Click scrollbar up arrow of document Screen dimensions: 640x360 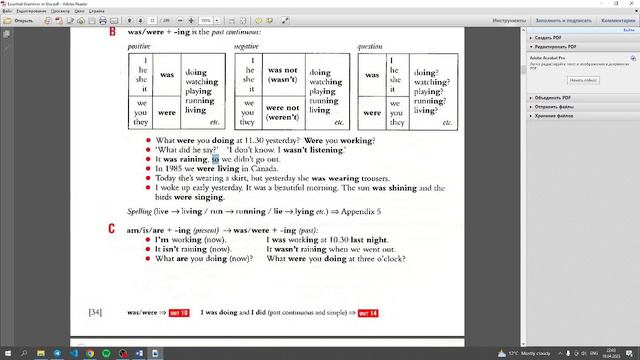tap(523, 30)
